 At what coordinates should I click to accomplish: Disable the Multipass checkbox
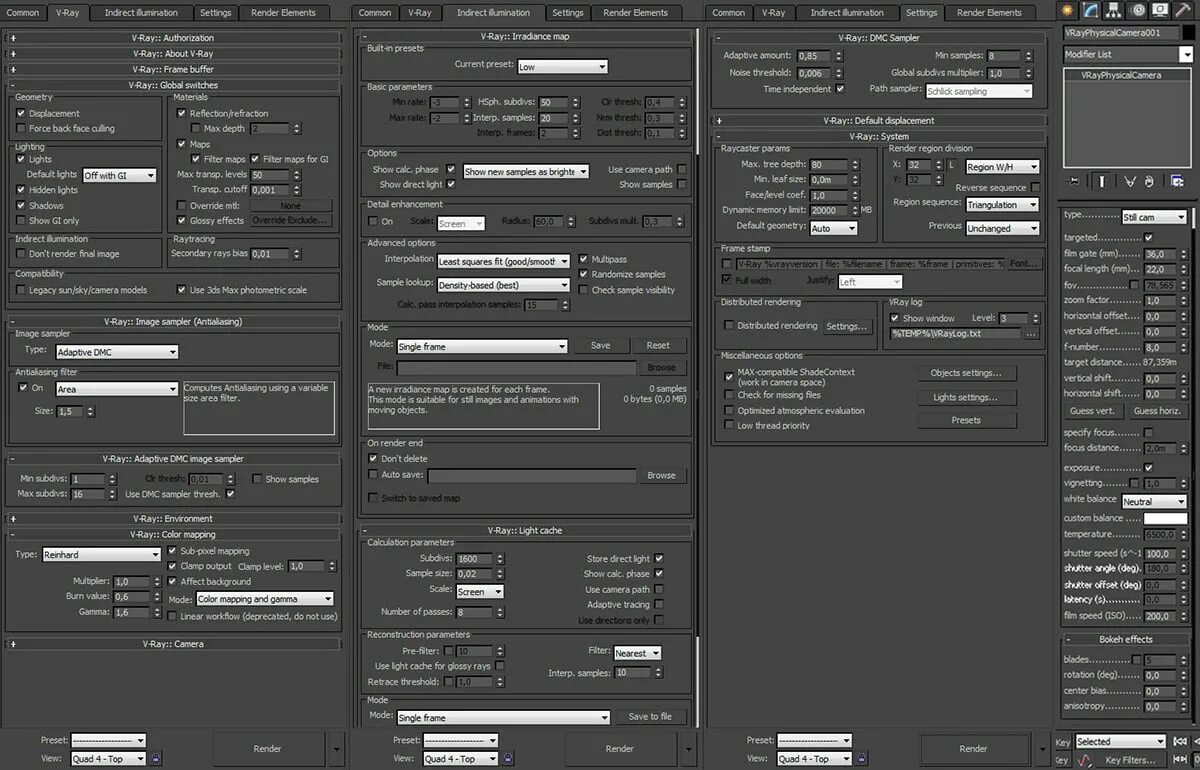[x=584, y=259]
